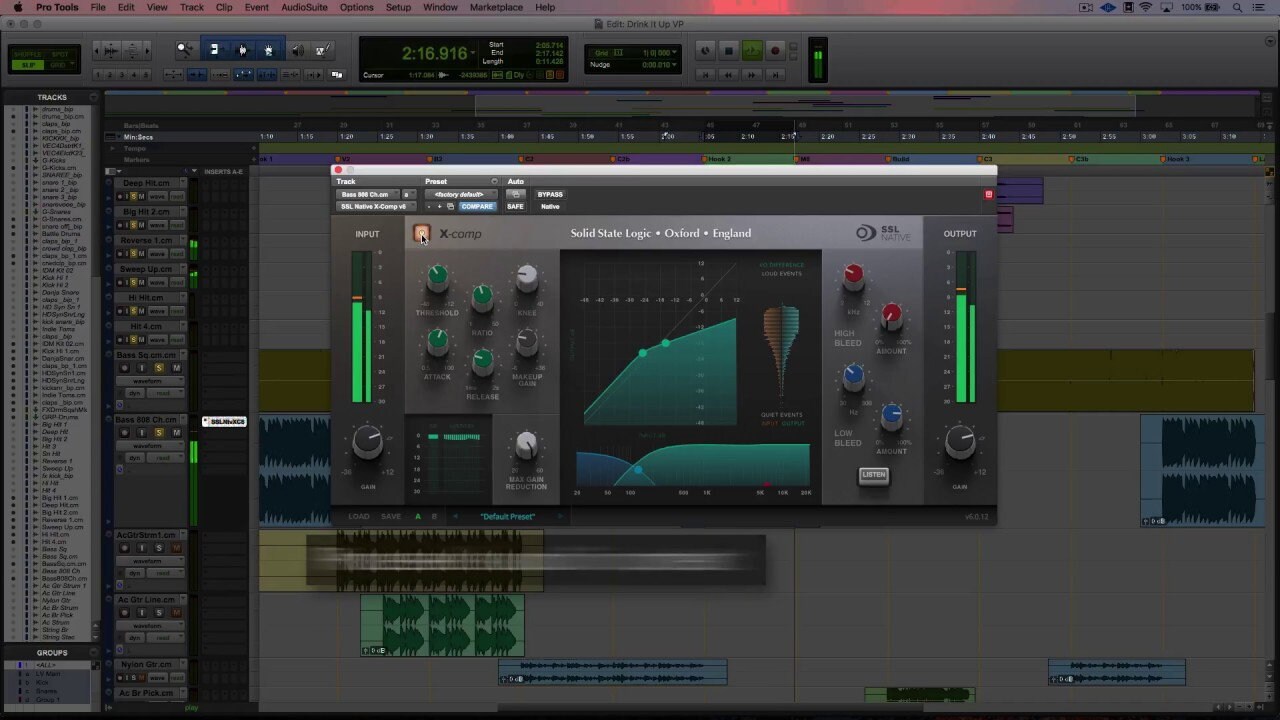Viewport: 1280px width, 720px height.
Task: Toggle COMPARE in the plug-in header
Action: point(477,207)
